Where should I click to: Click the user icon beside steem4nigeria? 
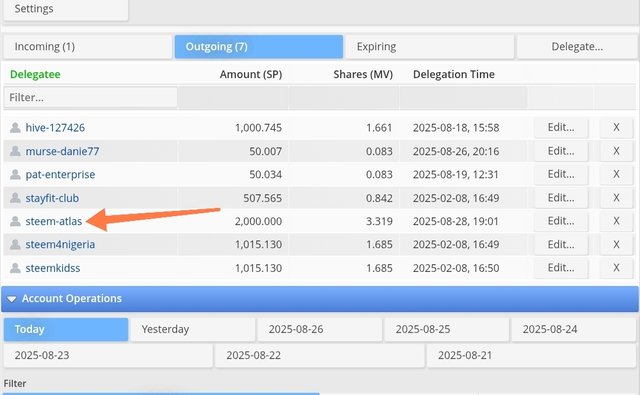(15, 244)
